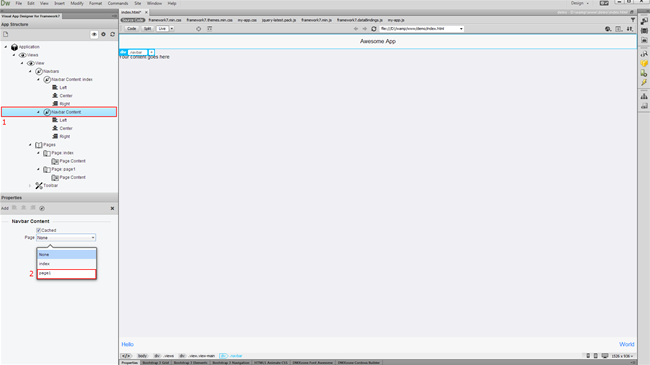Select page1 from the page list
Screen dimensions: 650x365
point(66,273)
